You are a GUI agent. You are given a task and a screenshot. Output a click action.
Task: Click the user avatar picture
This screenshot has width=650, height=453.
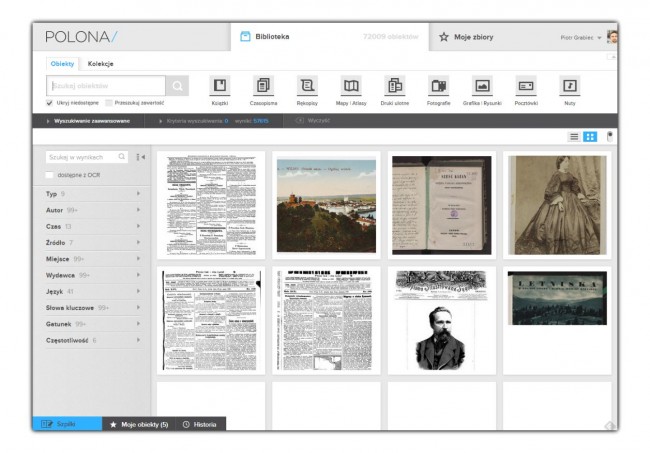[612, 36]
